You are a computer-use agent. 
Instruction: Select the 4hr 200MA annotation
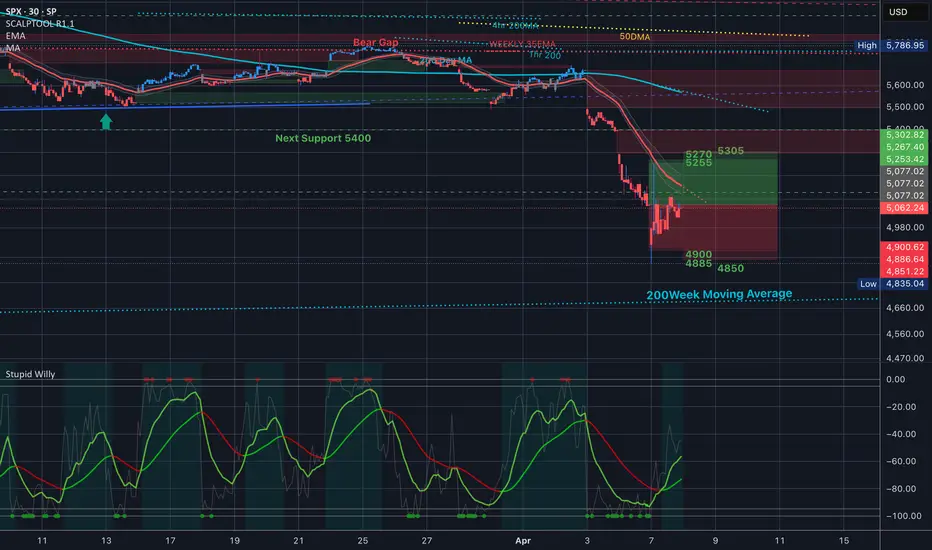[515, 26]
